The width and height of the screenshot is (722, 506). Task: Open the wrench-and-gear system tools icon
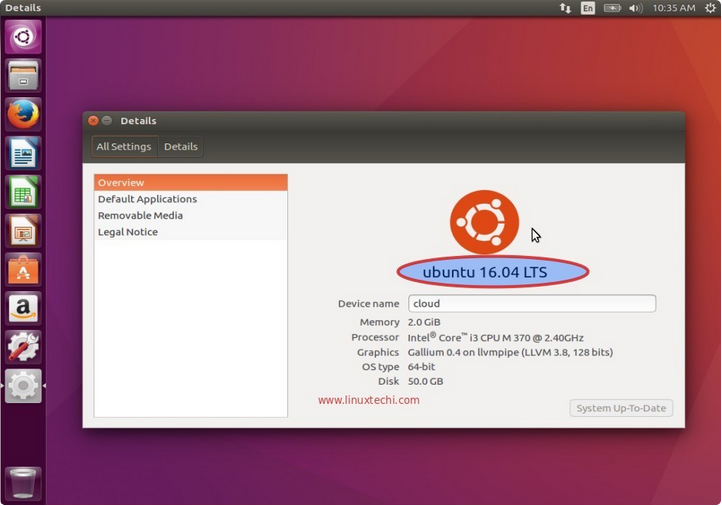pyautogui.click(x=23, y=347)
